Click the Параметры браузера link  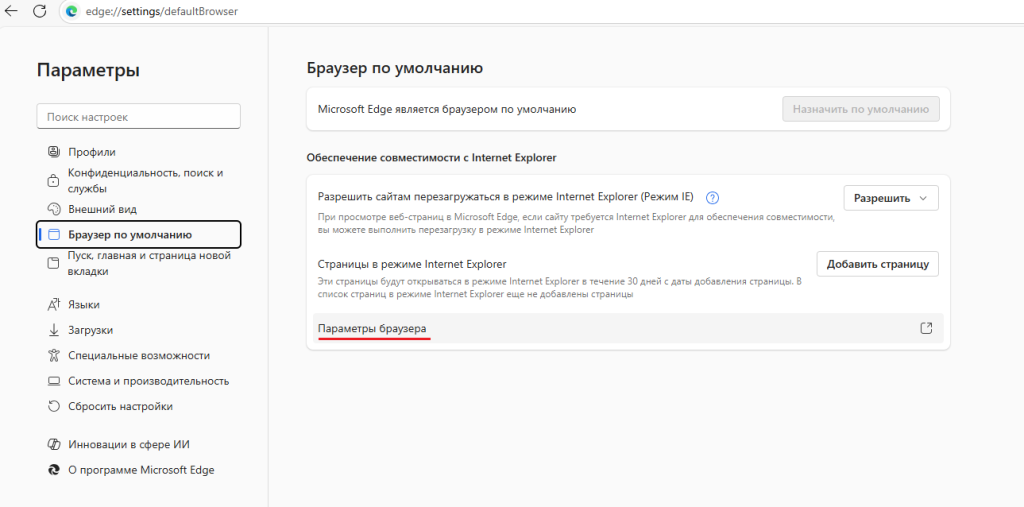pos(372,329)
